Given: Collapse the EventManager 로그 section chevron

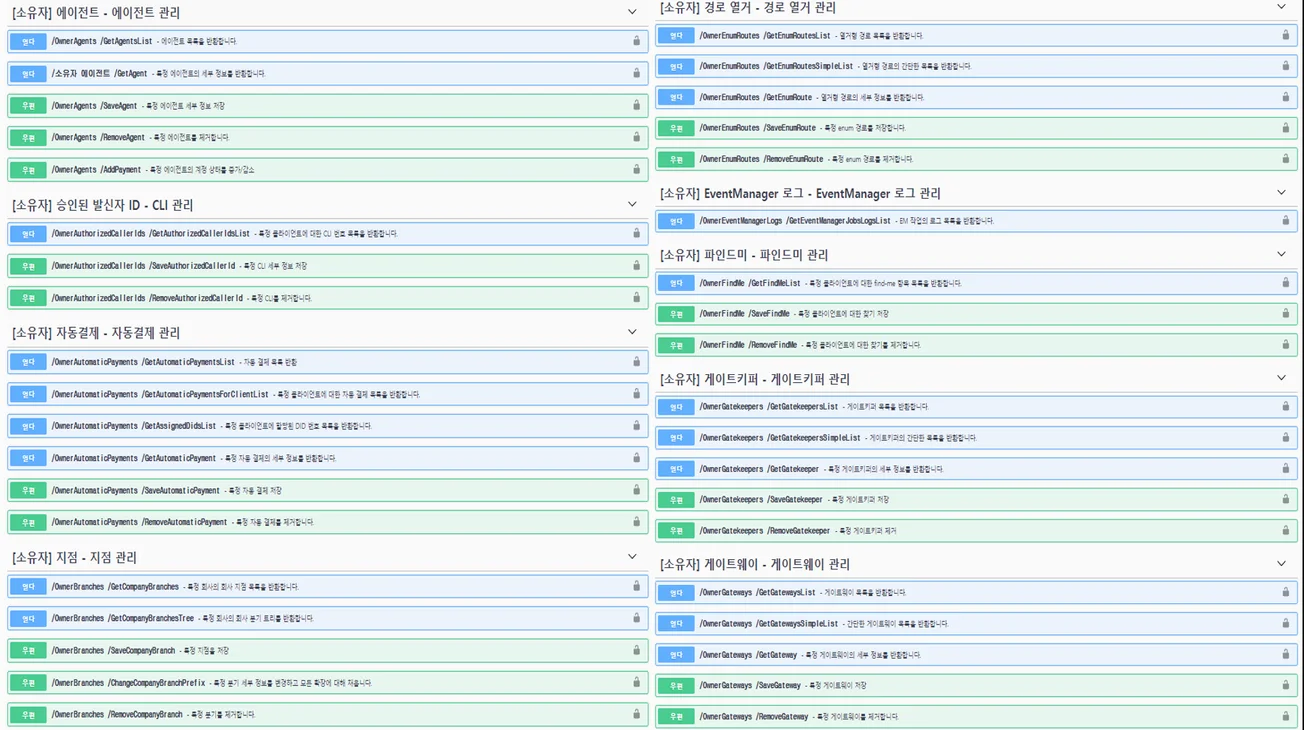Looking at the screenshot, I should coord(1282,192).
